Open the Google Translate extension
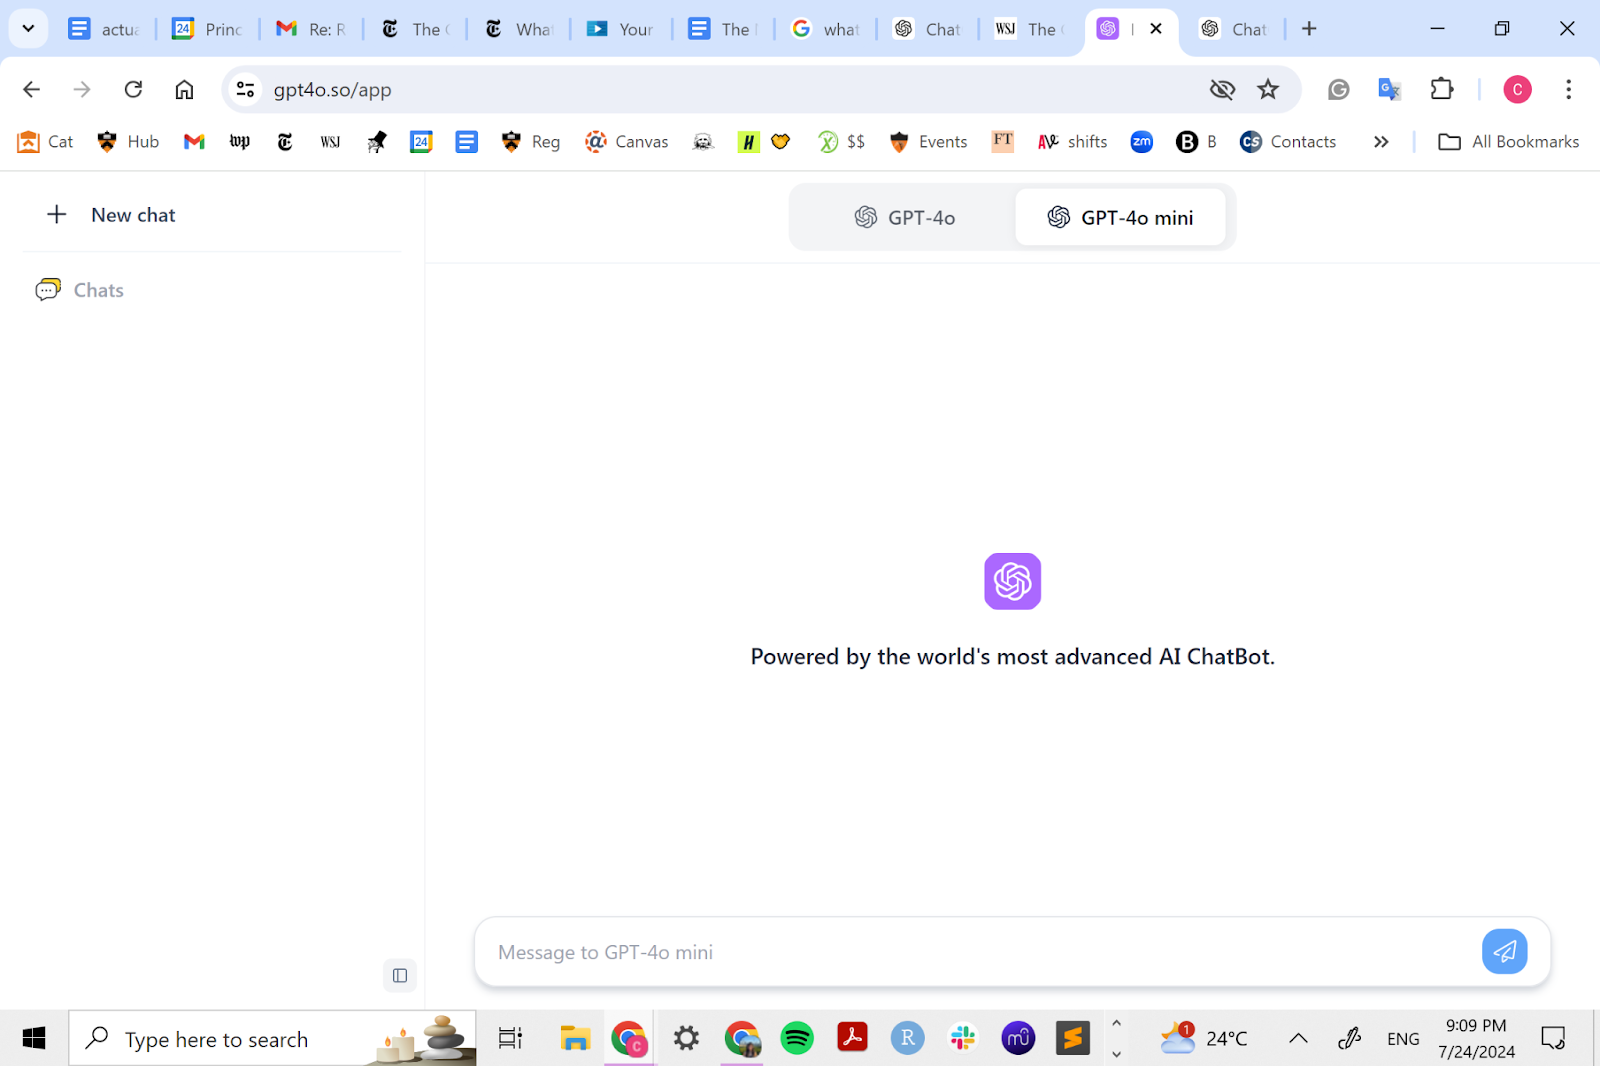1600x1066 pixels. (1389, 89)
